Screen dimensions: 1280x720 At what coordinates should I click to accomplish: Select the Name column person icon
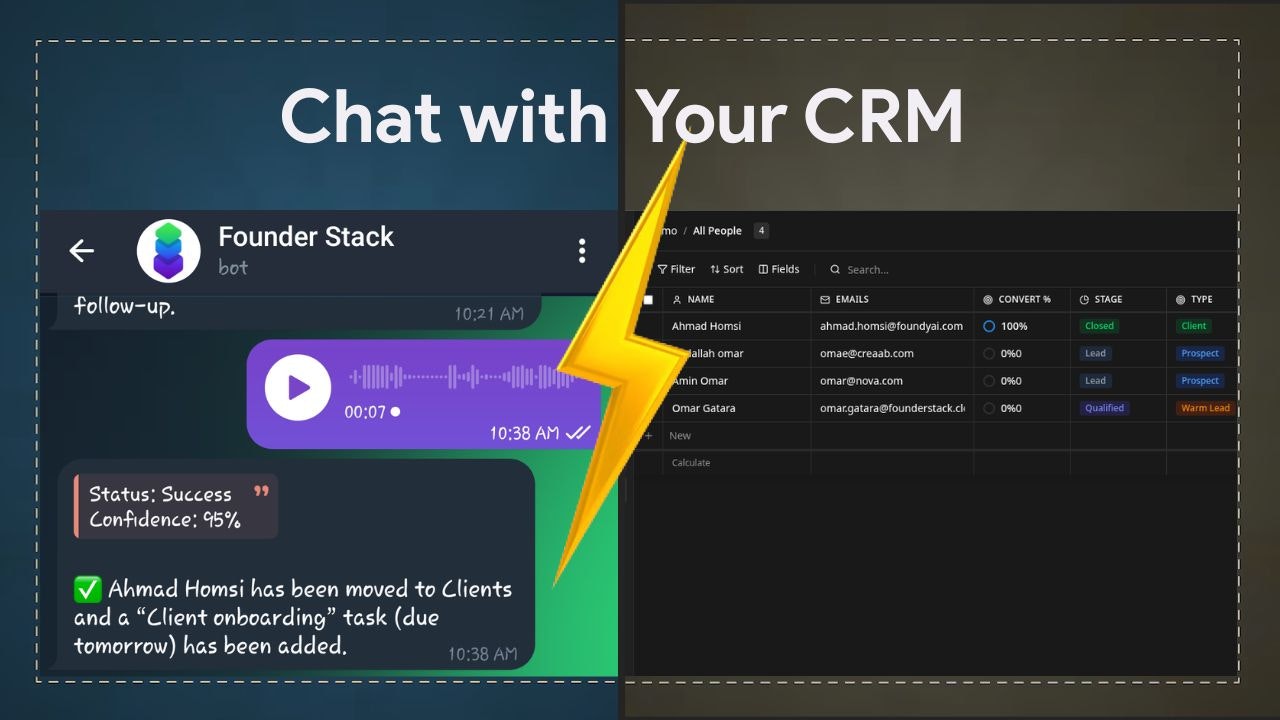pos(677,299)
